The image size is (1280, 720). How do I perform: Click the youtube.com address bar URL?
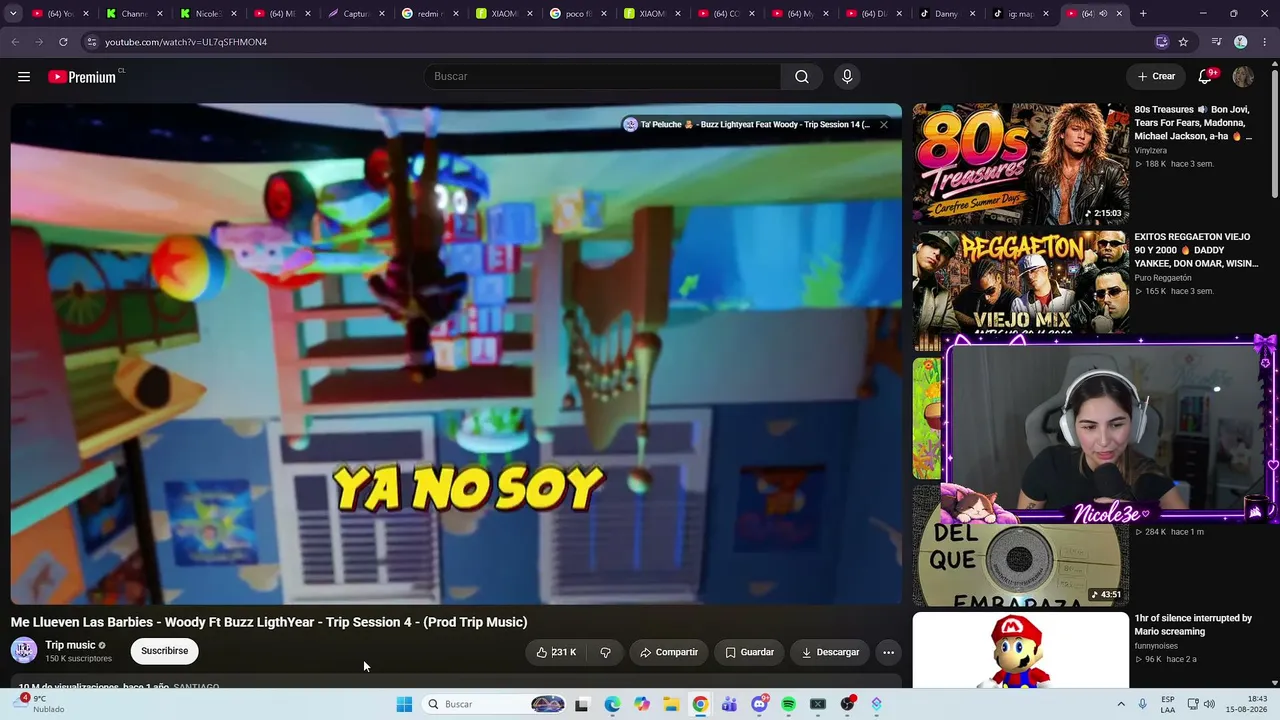click(x=186, y=42)
